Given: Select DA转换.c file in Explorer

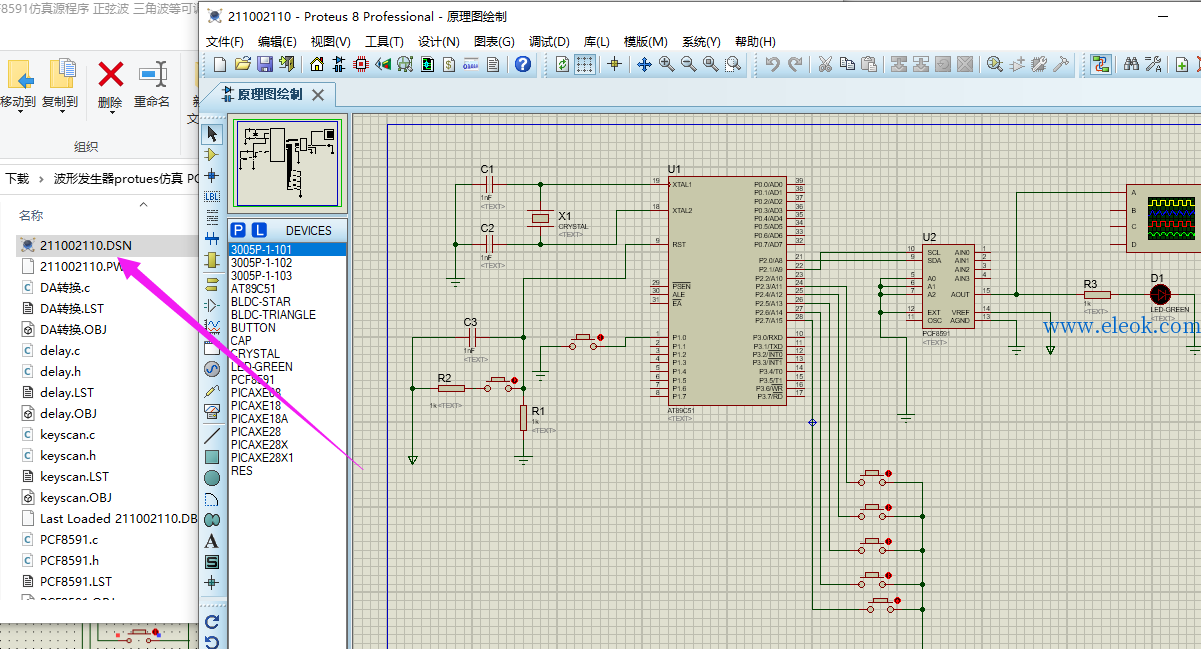Looking at the screenshot, I should coord(65,287).
